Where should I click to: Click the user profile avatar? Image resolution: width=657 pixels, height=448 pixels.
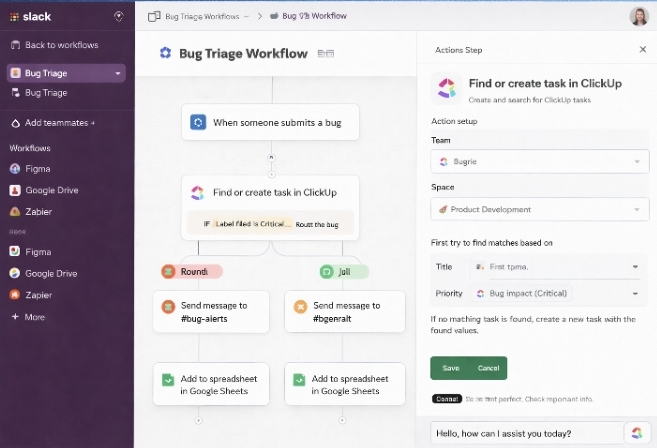point(638,16)
